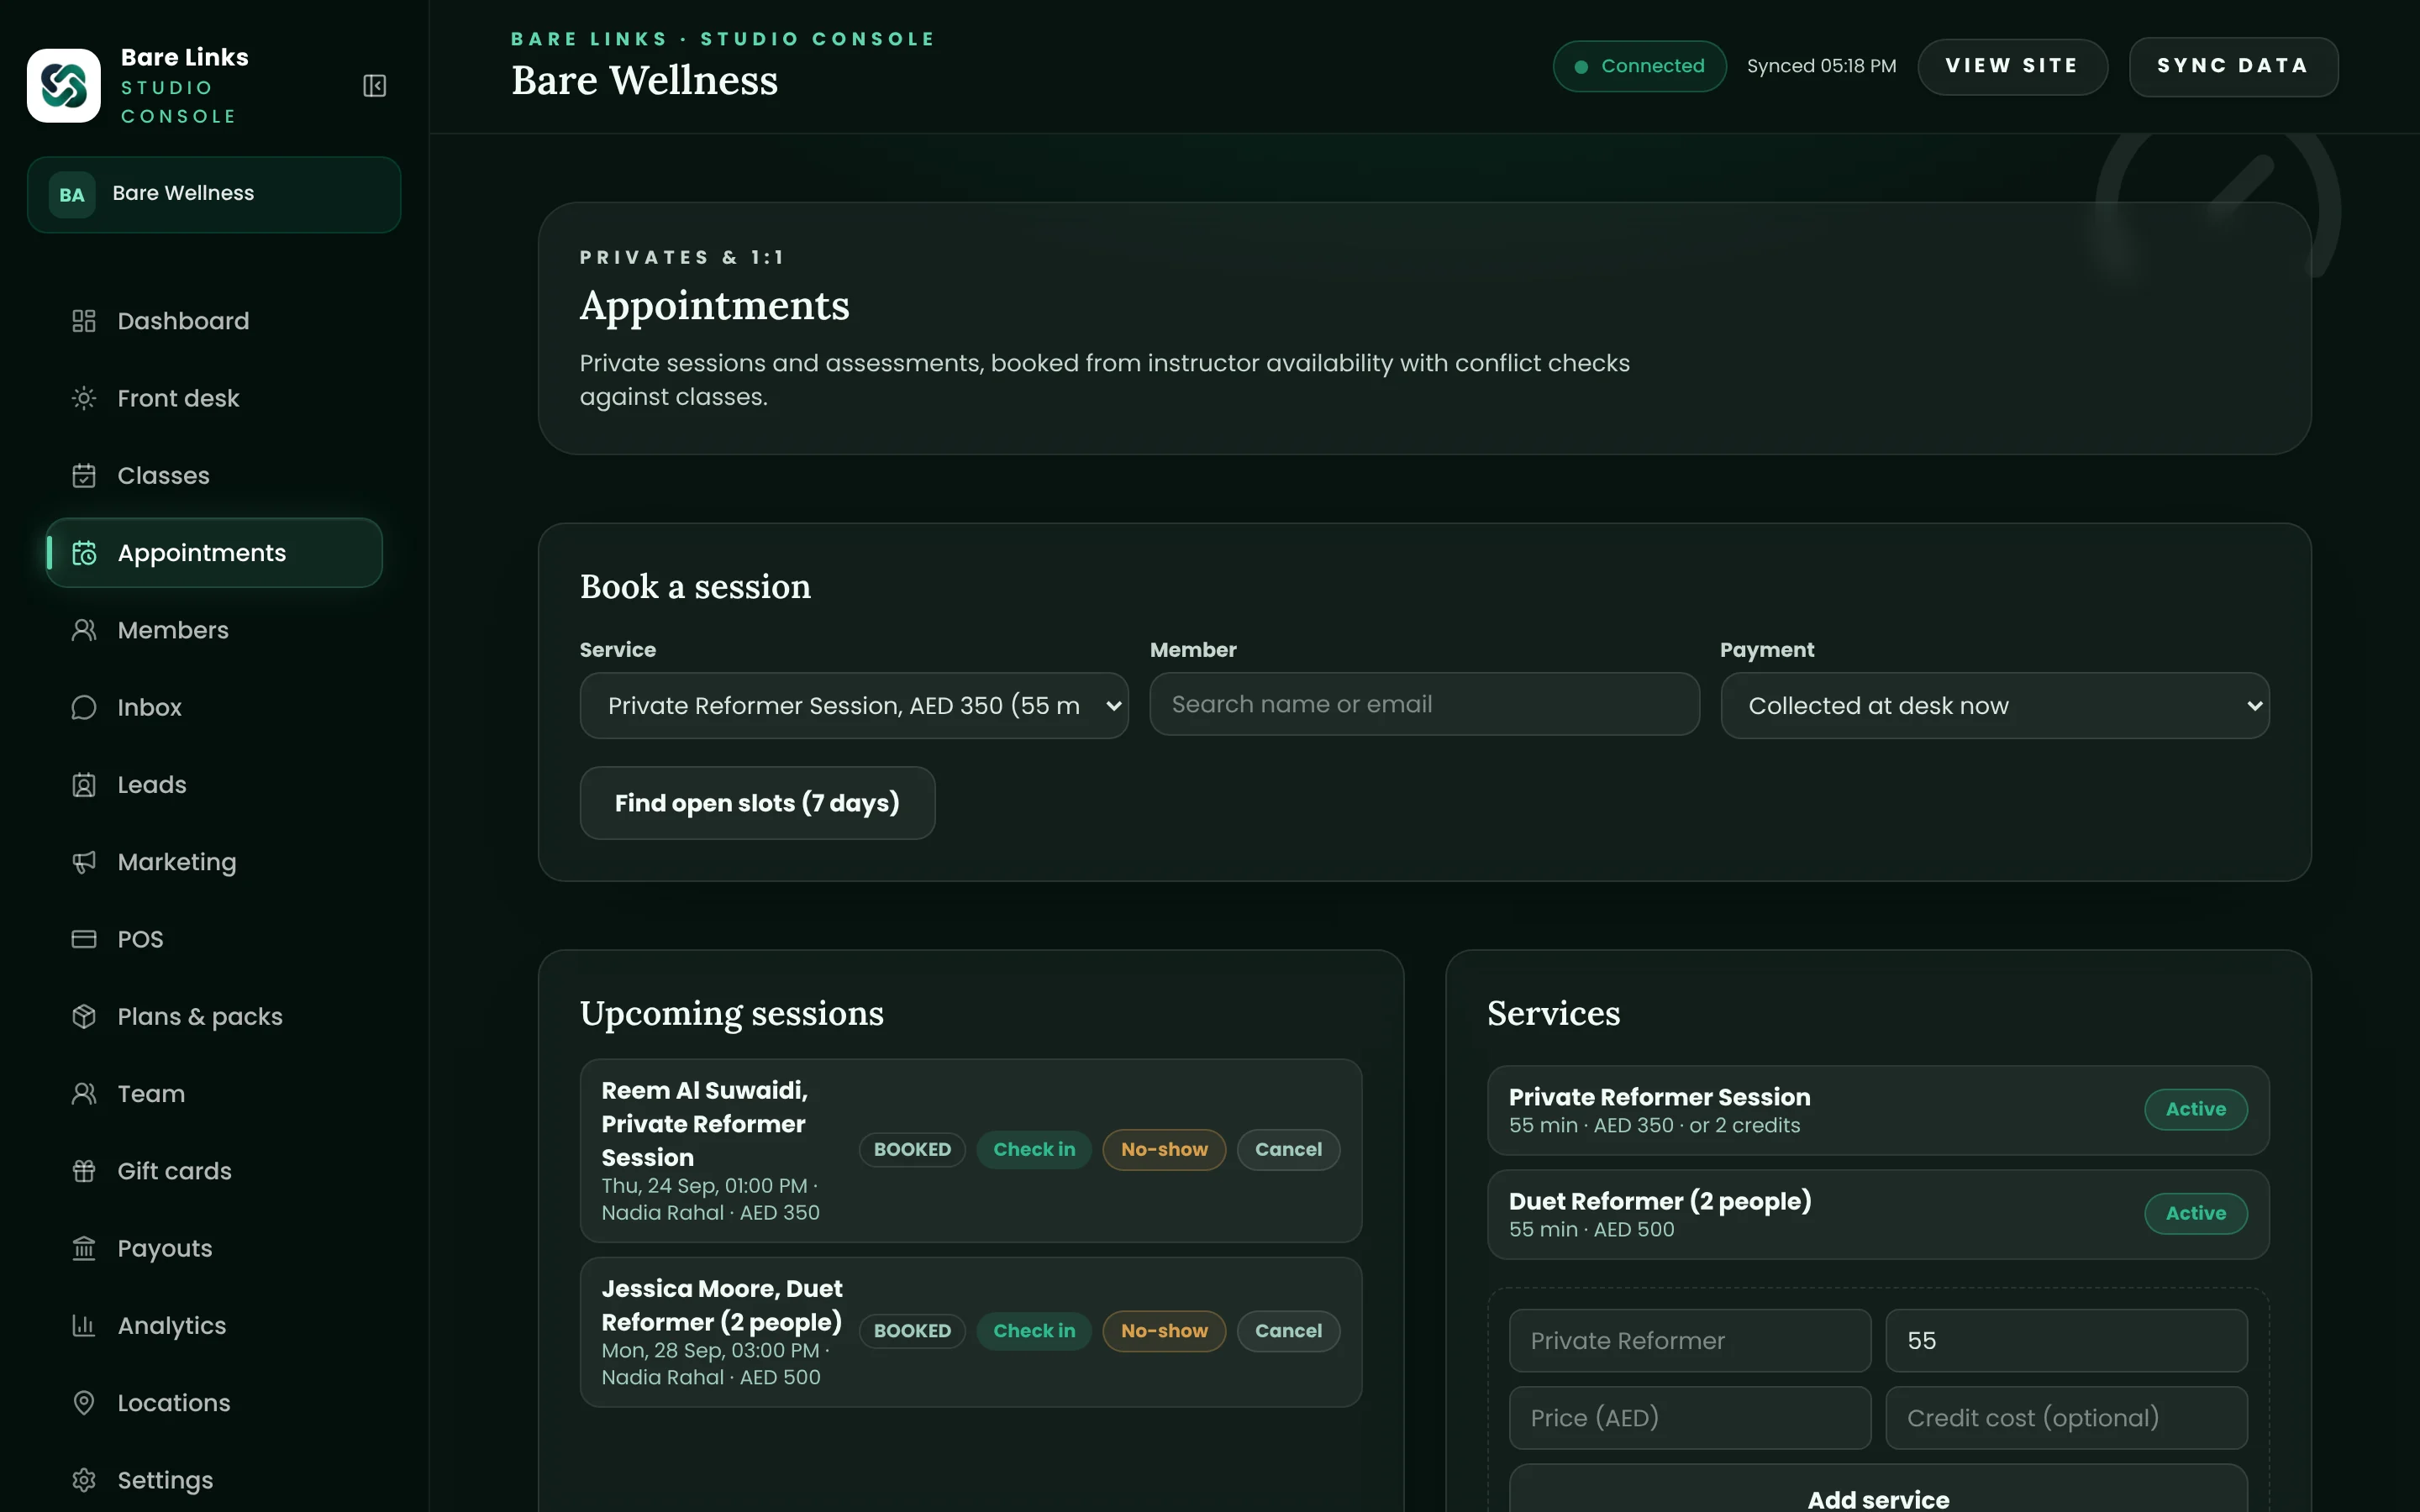The width and height of the screenshot is (2420, 1512).
Task: Toggle Active status of Private Reformer Session
Action: [x=2196, y=1110]
